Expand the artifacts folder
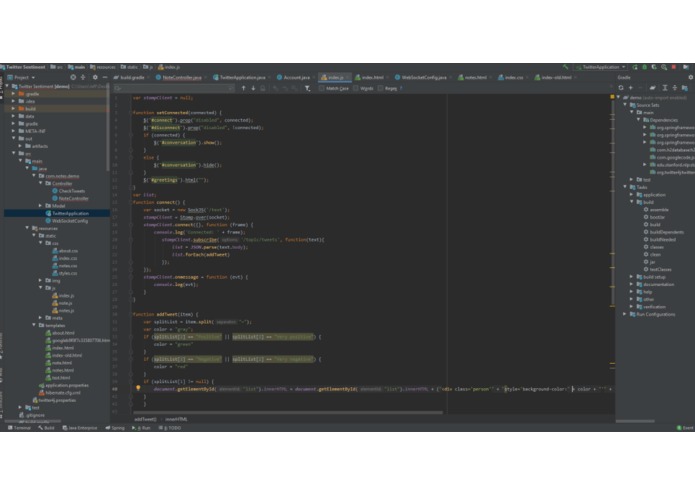 20,146
